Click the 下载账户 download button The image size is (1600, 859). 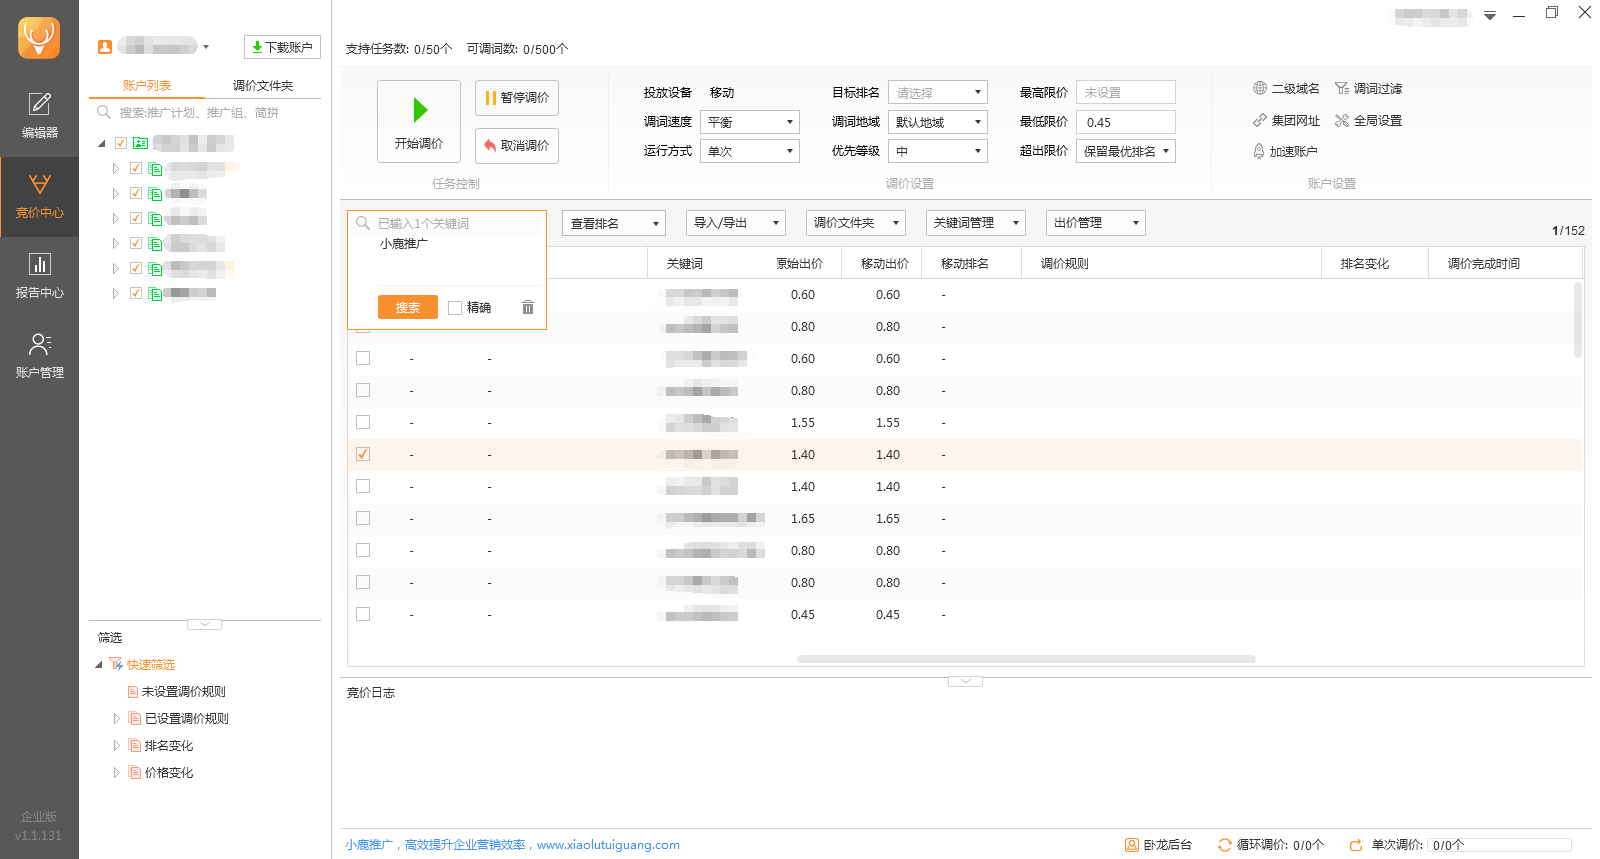(x=282, y=47)
